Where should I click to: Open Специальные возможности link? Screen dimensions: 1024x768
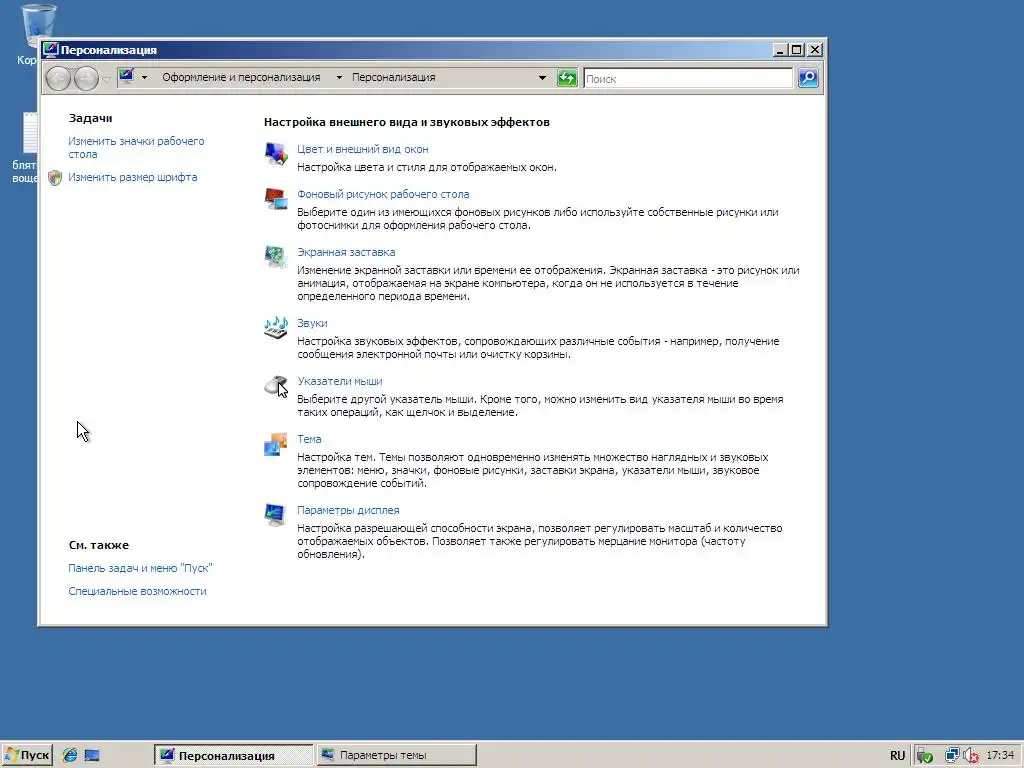[x=137, y=591]
